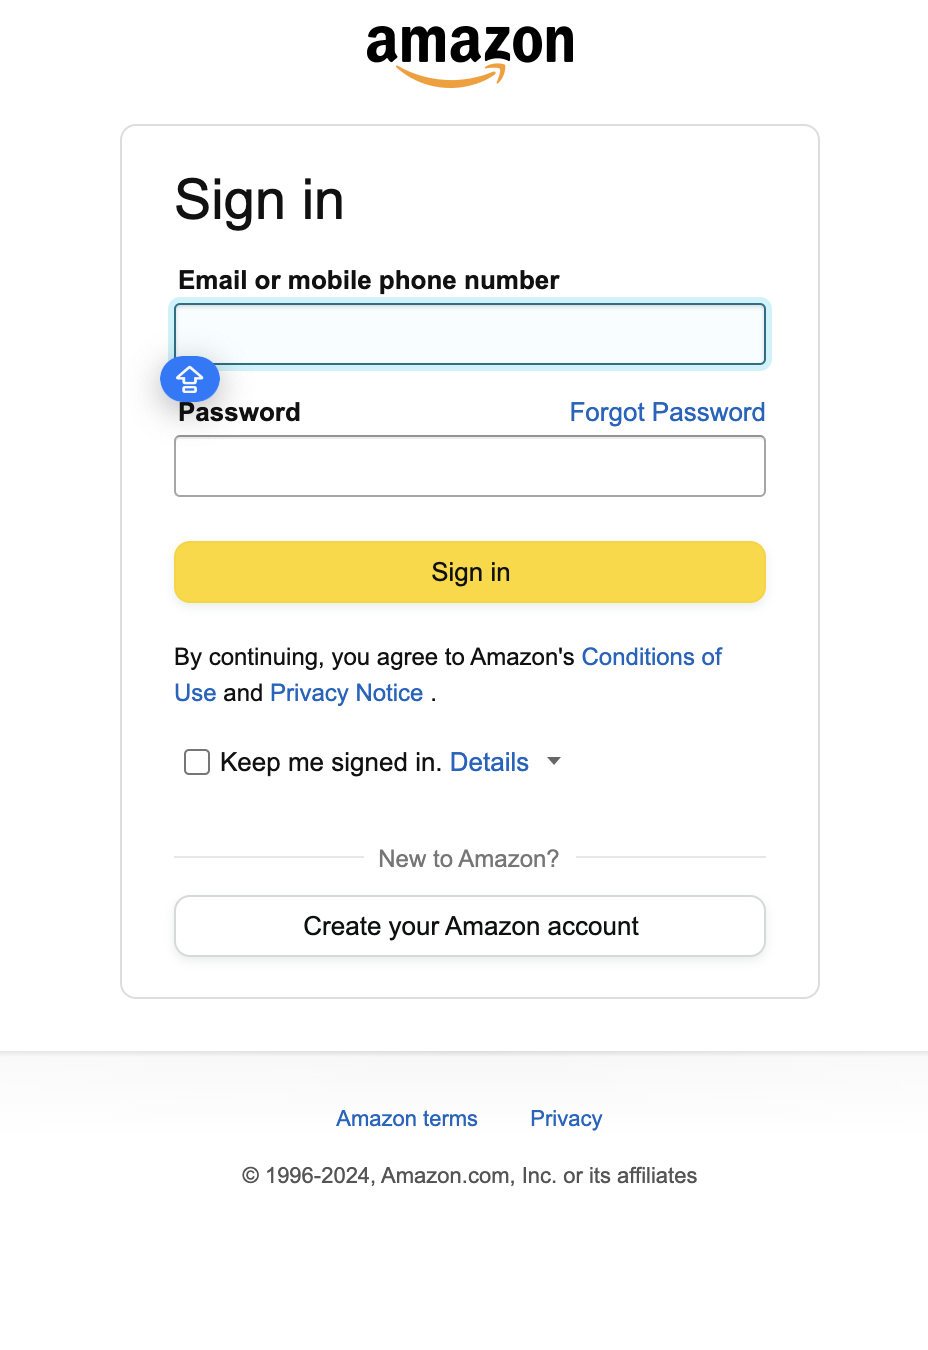Click the copyright notice text
Screen dimensions: 928x1350
point(469,1175)
